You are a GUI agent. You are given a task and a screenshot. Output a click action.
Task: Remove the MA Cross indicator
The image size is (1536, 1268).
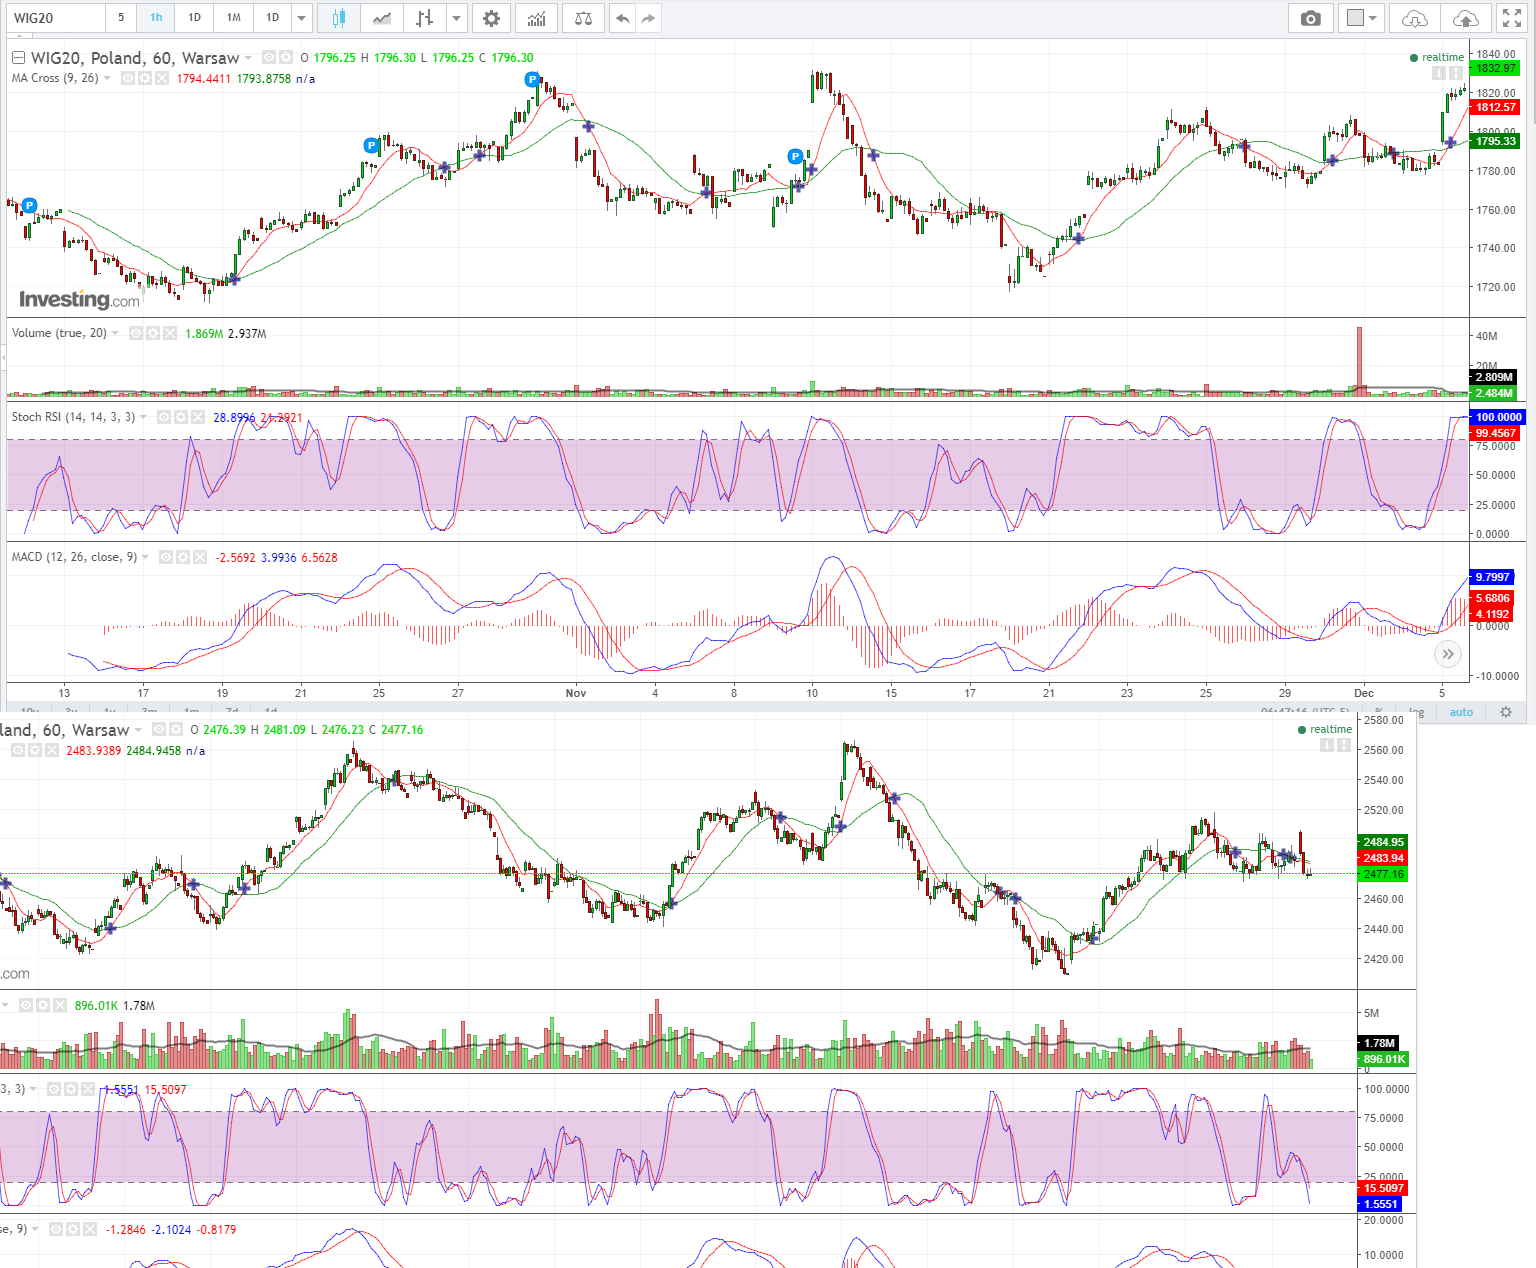coord(161,78)
